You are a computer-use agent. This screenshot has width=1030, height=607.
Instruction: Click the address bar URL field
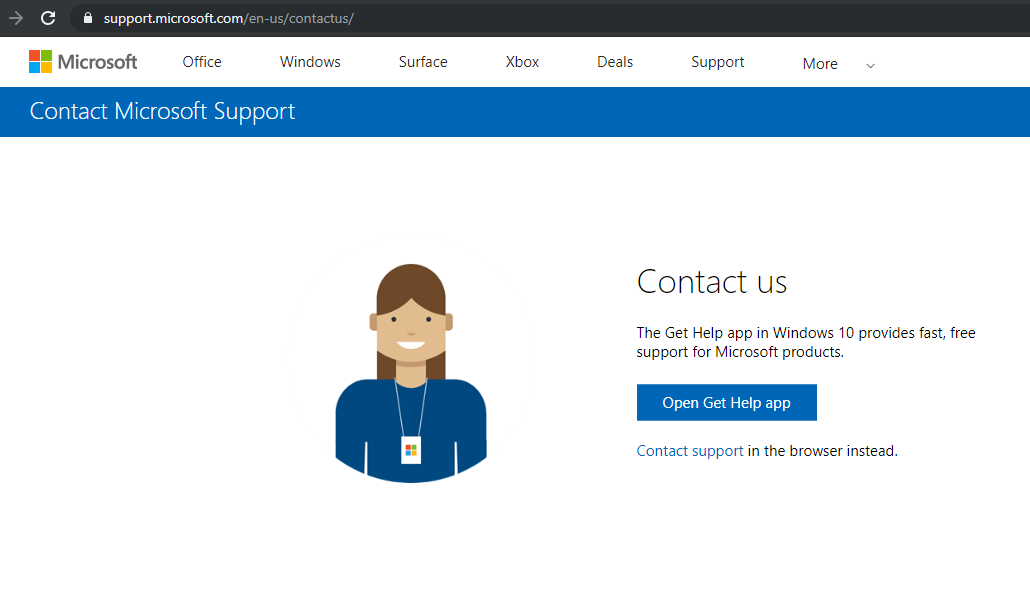tap(552, 18)
